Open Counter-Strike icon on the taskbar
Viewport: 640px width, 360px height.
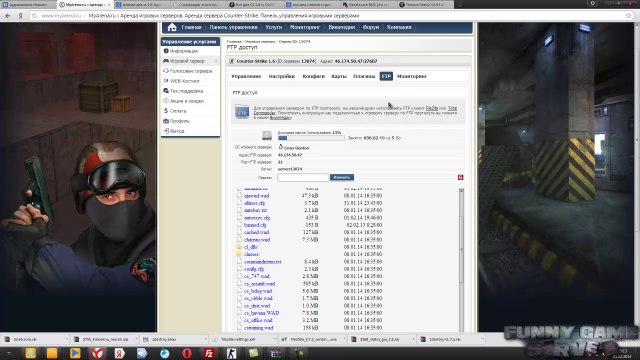point(231,353)
